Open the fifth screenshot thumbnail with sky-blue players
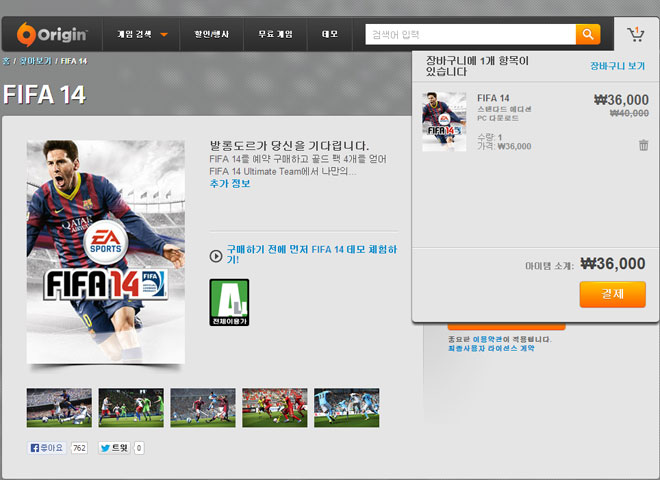 click(x=346, y=408)
